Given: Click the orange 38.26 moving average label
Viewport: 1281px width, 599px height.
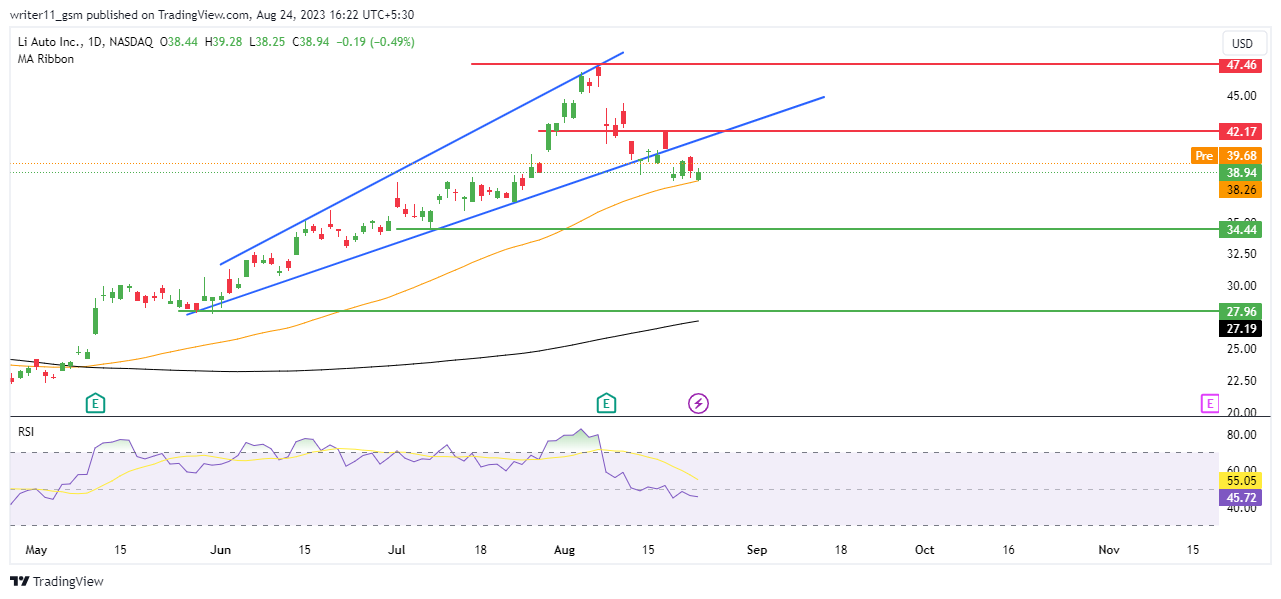Looking at the screenshot, I should tap(1240, 190).
